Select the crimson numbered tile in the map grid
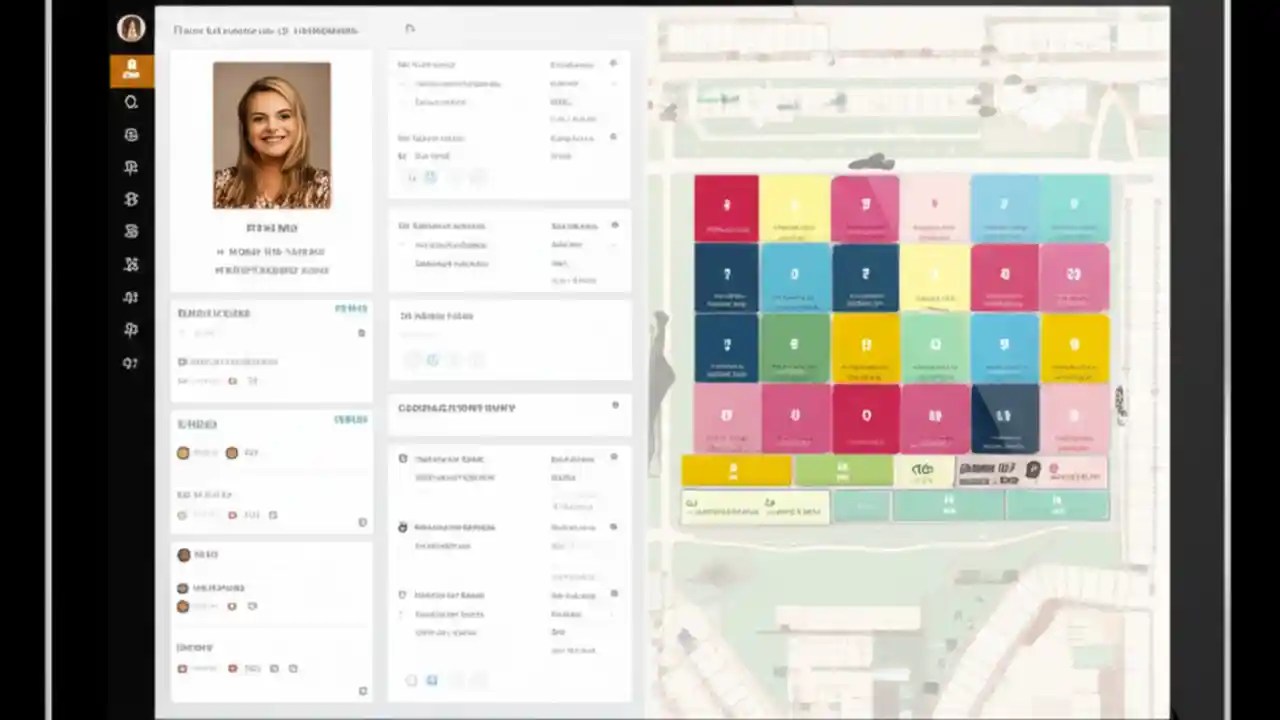Image resolution: width=1280 pixels, height=720 pixels. 726,205
